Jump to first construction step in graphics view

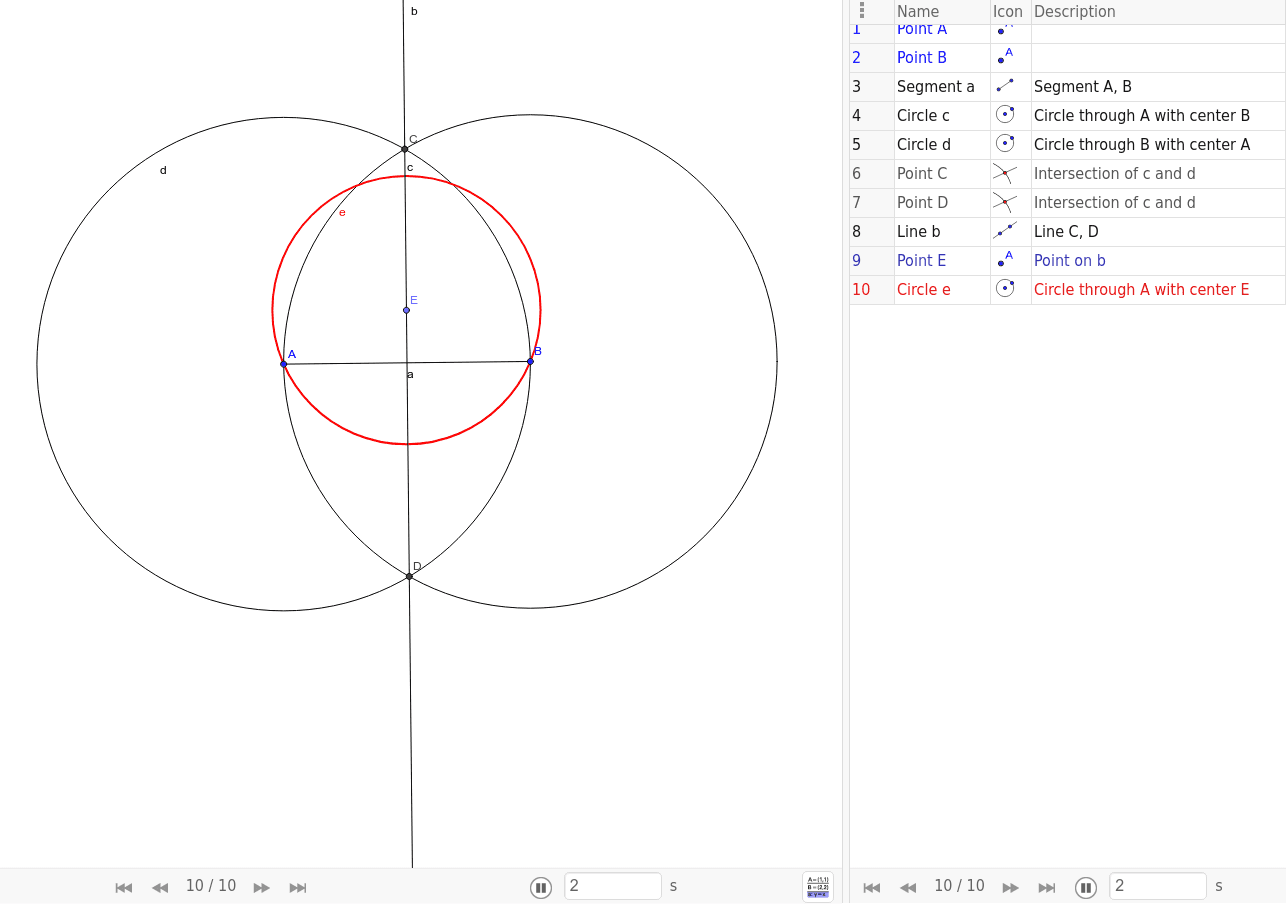124,887
